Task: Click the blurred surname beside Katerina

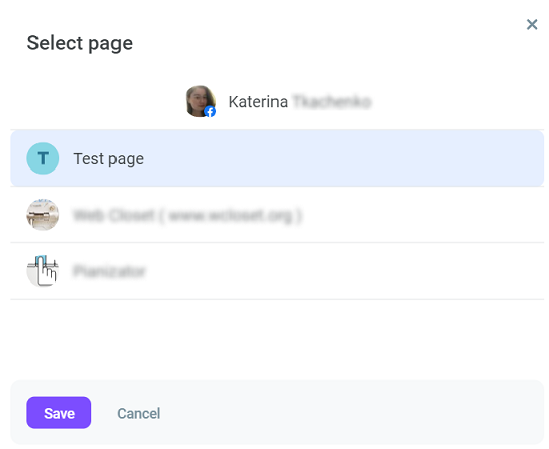Action: pos(331,102)
